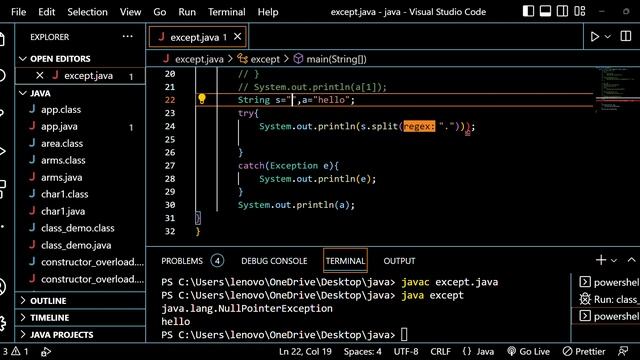
Task: Run the Java file with play button
Action: click(595, 37)
